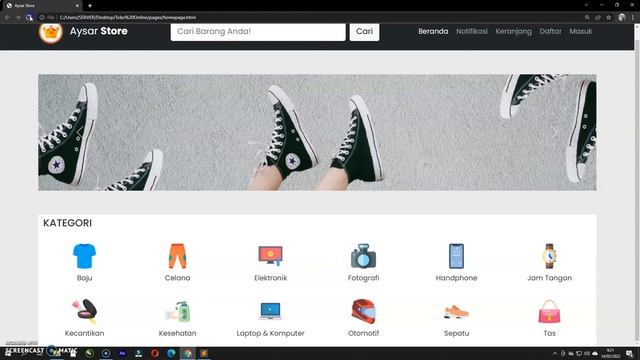
Task: Open the Chrome profile avatar
Action: click(x=622, y=17)
